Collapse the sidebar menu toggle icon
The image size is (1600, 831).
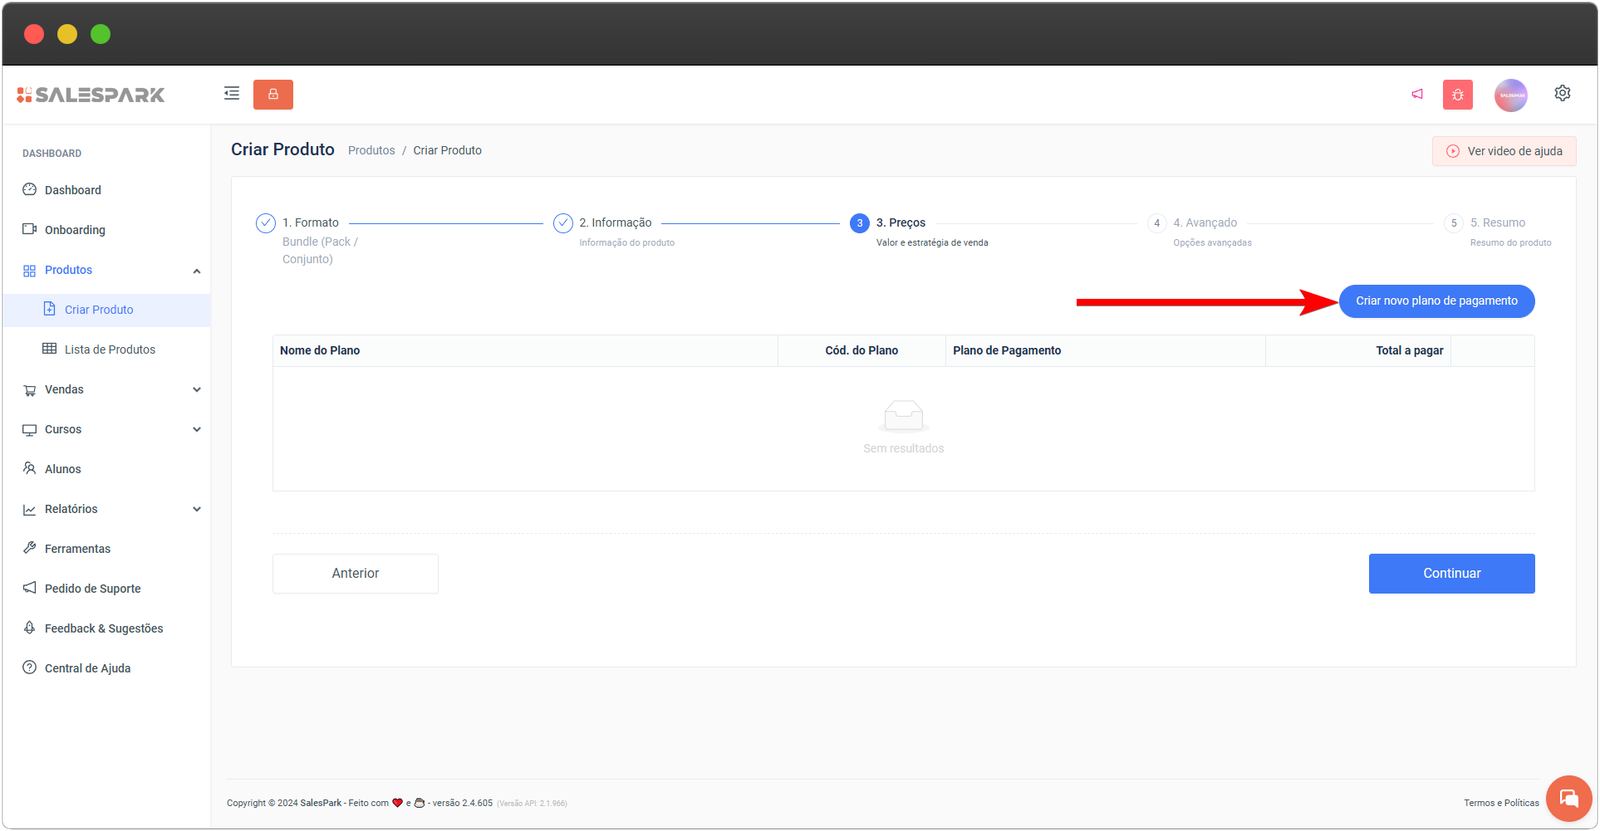[231, 94]
